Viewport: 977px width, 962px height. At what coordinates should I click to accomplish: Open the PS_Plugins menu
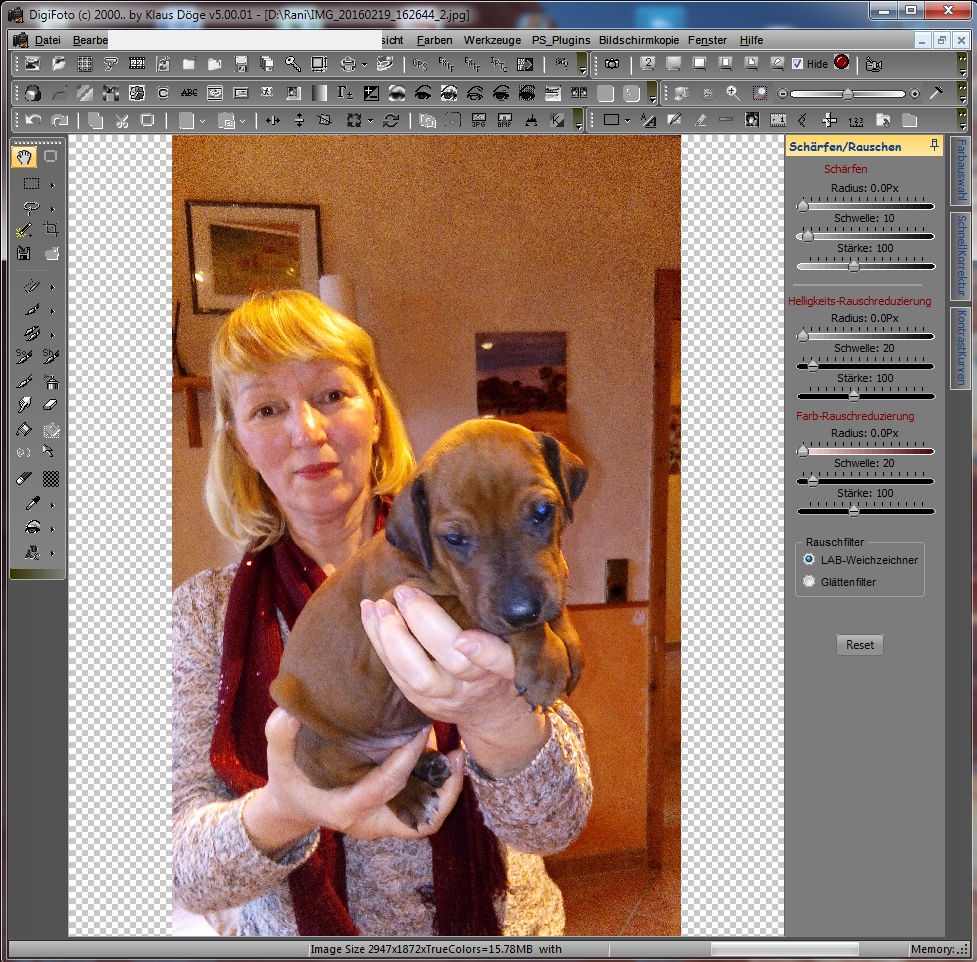coord(561,40)
